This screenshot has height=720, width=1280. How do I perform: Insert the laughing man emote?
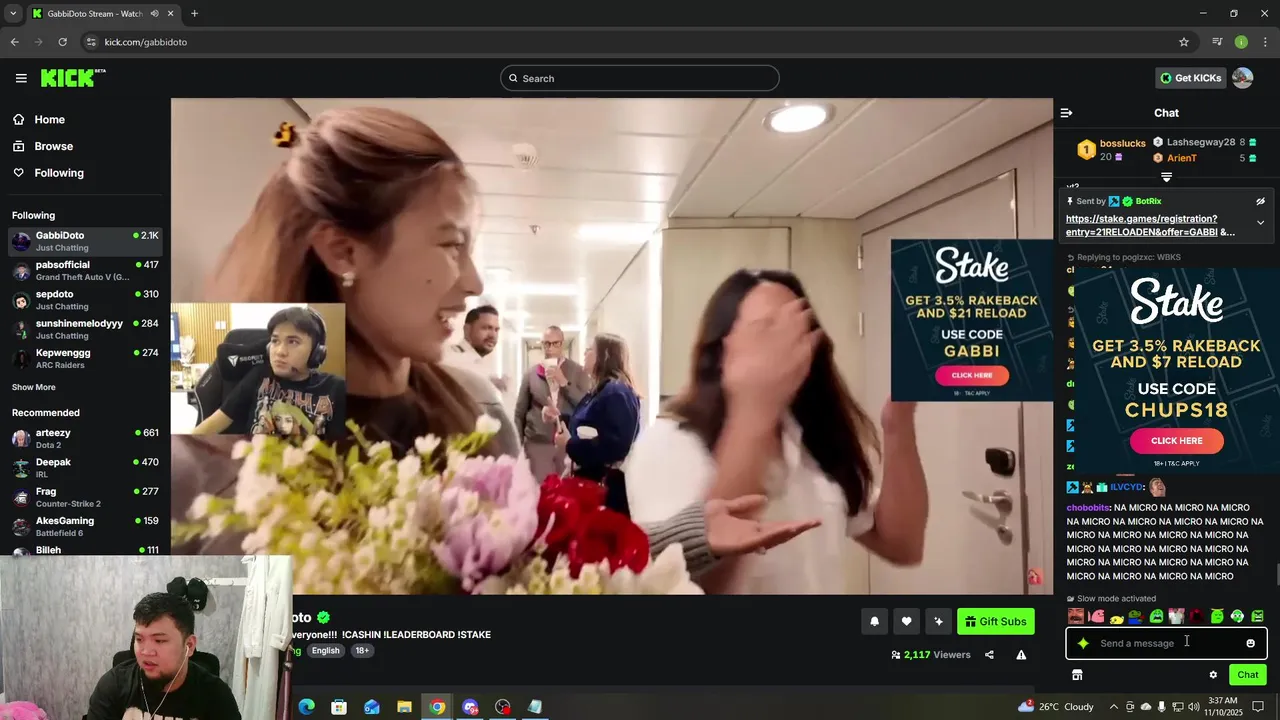pyautogui.click(x=1076, y=616)
